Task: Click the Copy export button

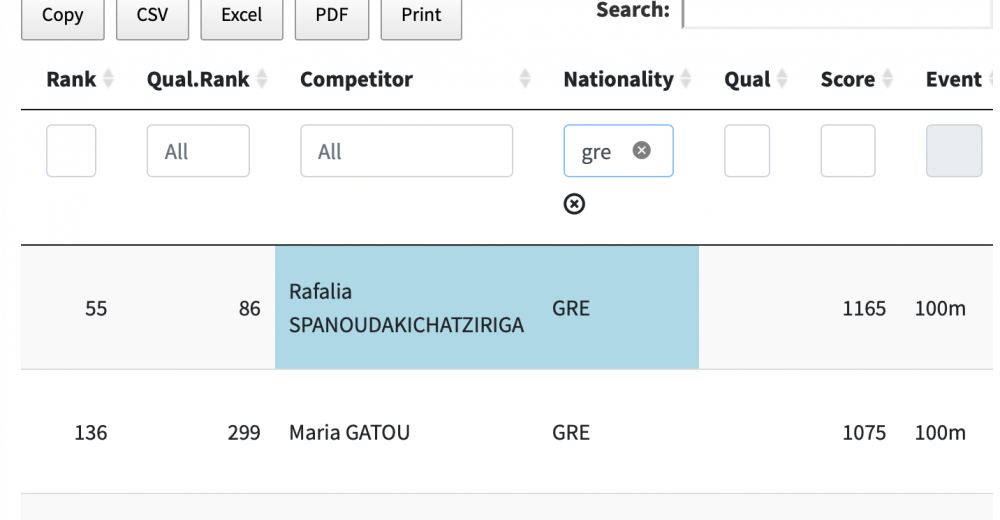Action: (62, 16)
